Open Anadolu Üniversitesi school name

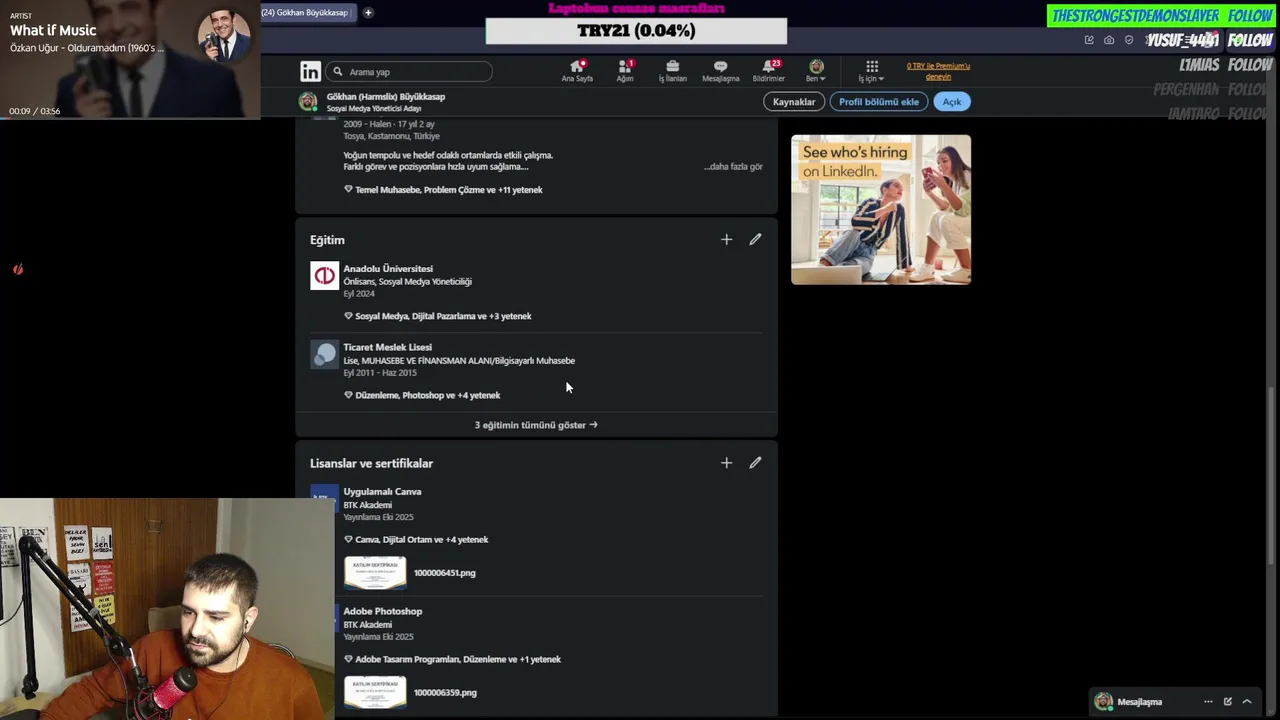coord(388,269)
